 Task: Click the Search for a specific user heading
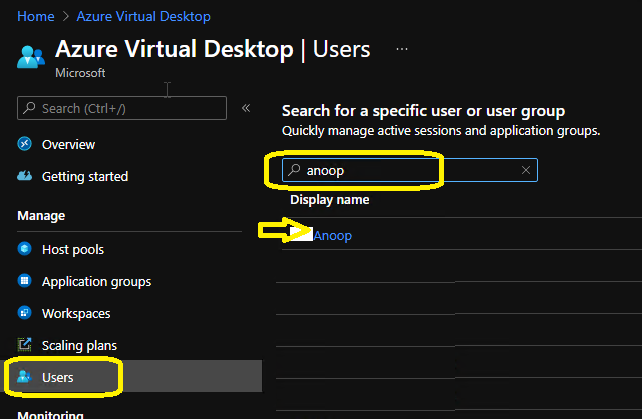click(423, 111)
